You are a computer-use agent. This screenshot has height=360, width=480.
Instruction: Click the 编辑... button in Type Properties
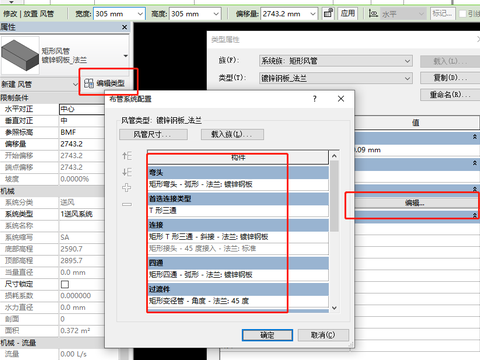(x=415, y=203)
